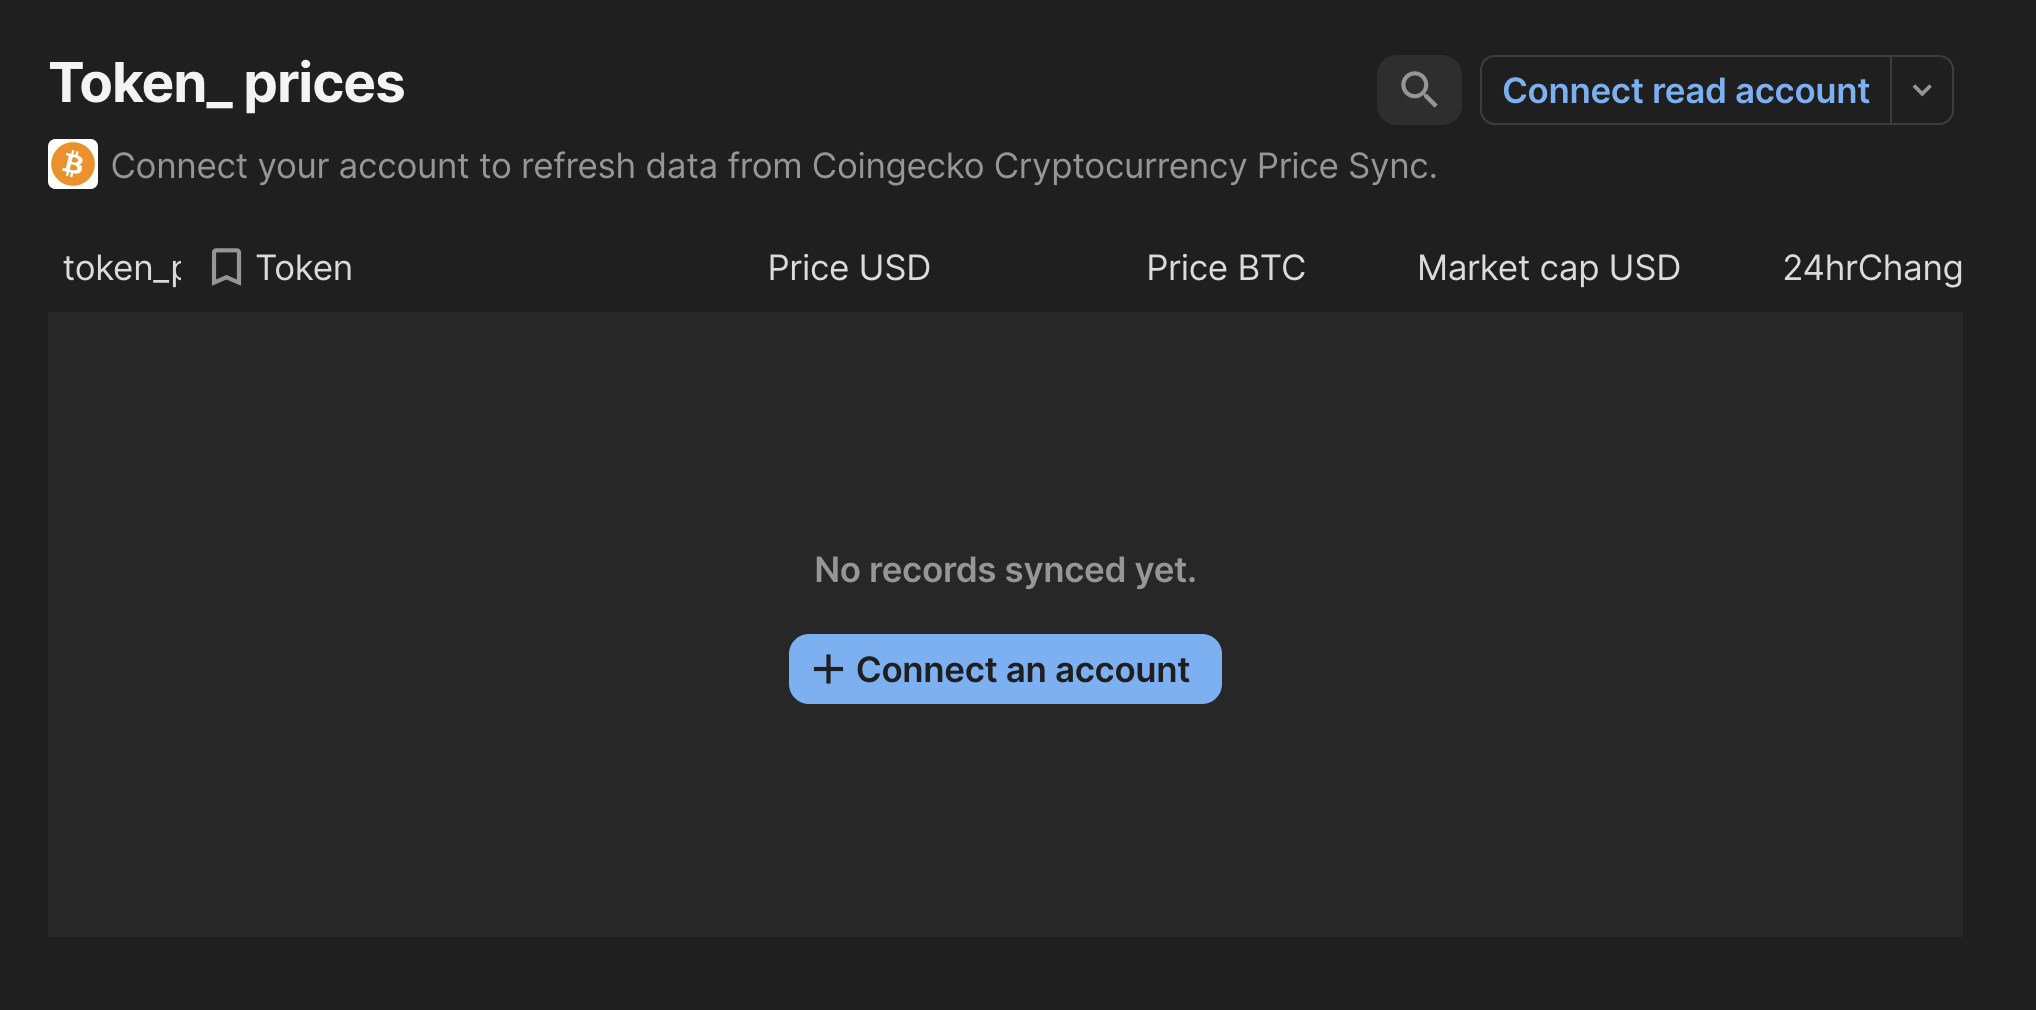Click the bookmark icon beside Token

click(226, 268)
